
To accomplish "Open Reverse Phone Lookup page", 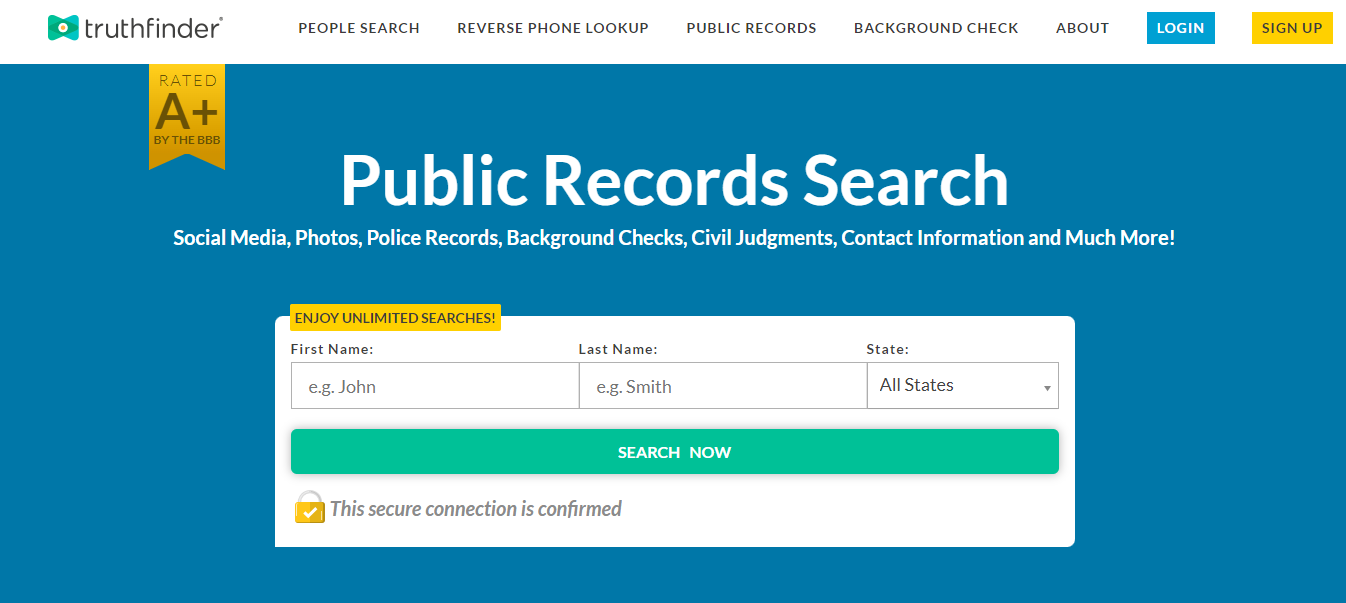I will [x=553, y=28].
